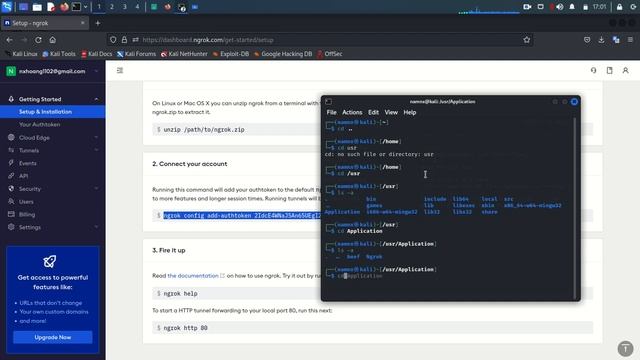Follow the documentation link
Screen dimensions: 640x360
coord(193,276)
